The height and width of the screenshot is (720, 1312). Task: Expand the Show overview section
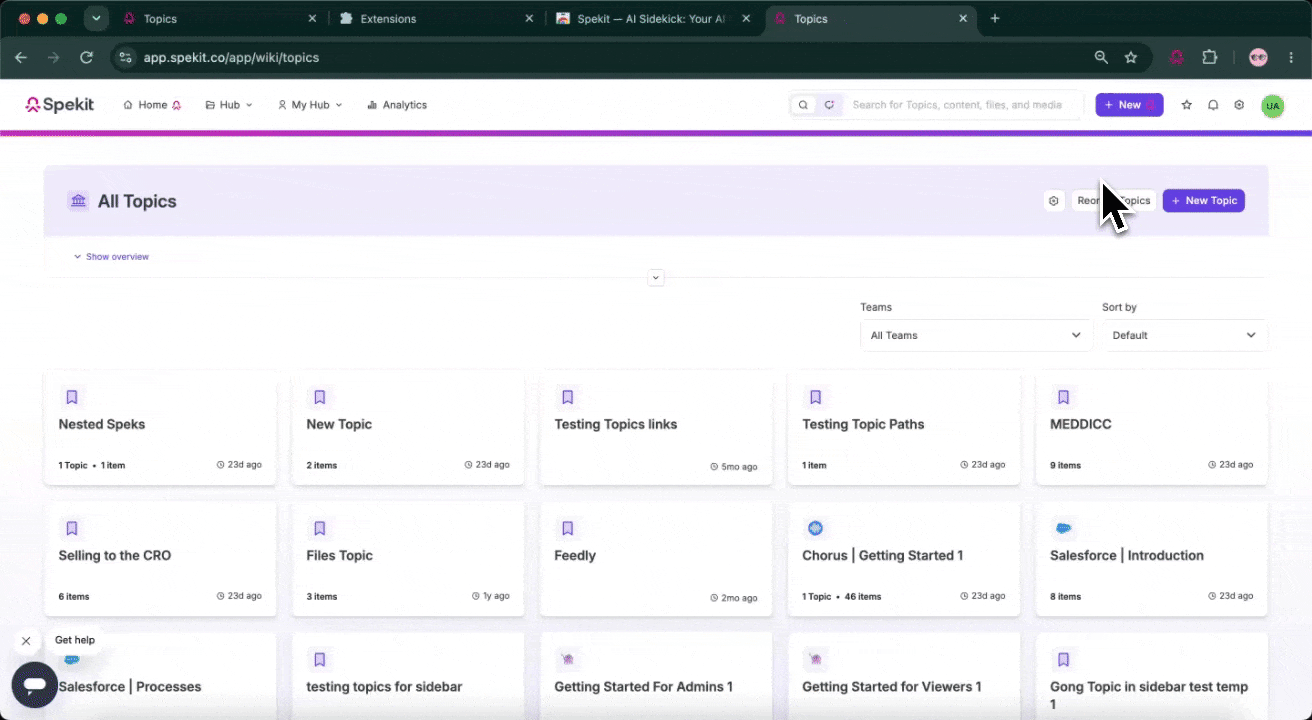(x=111, y=257)
